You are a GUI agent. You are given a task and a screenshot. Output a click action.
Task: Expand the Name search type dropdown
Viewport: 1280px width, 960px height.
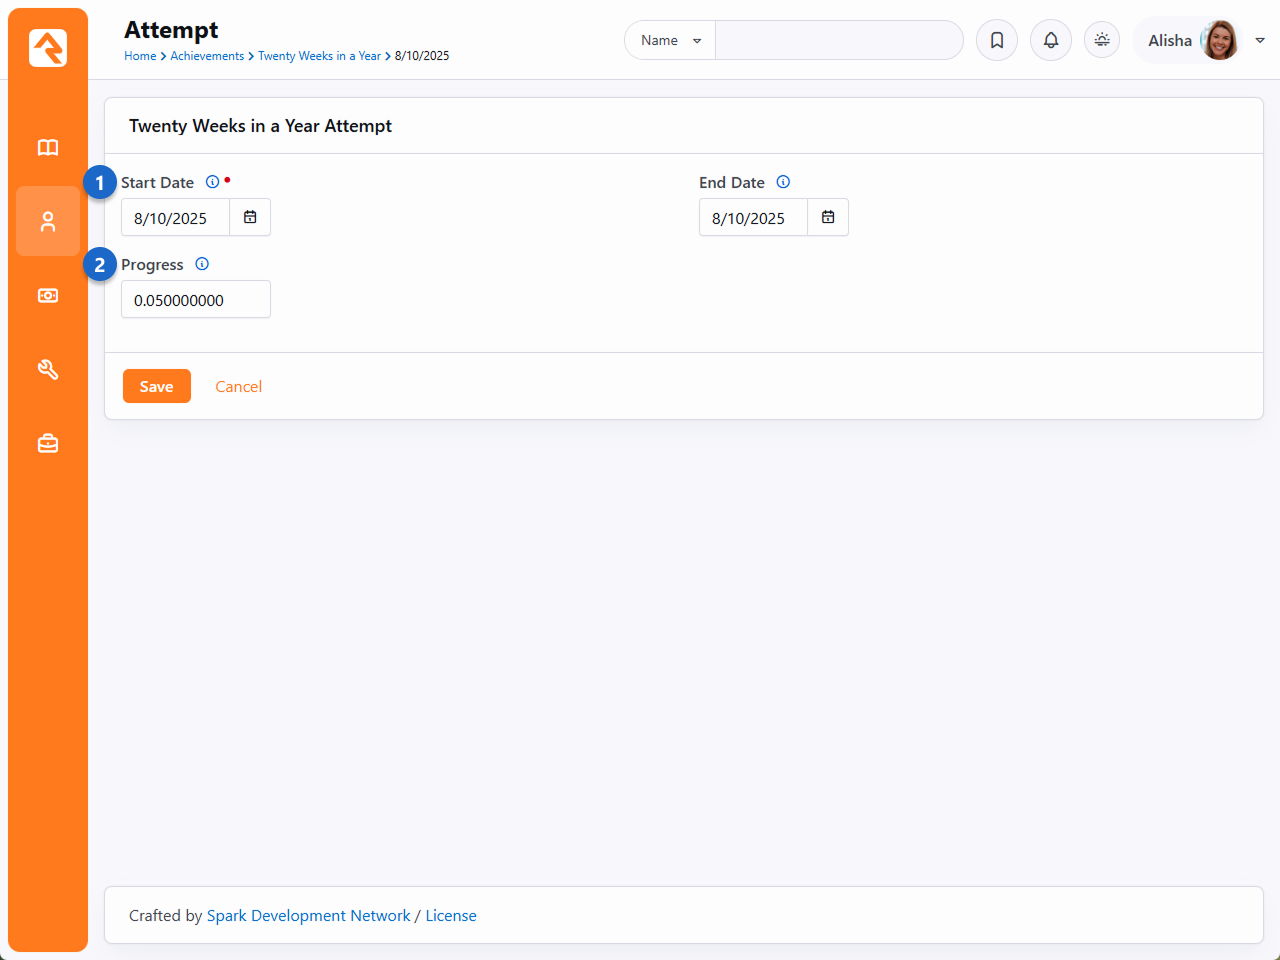click(670, 41)
